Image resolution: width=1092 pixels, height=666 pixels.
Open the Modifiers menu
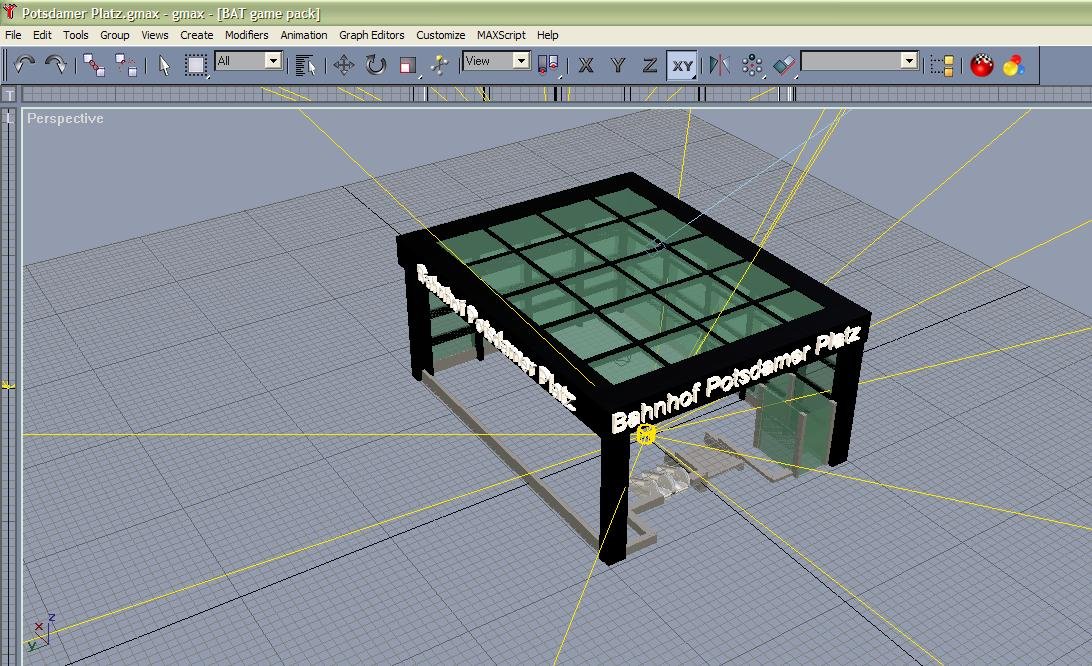247,35
